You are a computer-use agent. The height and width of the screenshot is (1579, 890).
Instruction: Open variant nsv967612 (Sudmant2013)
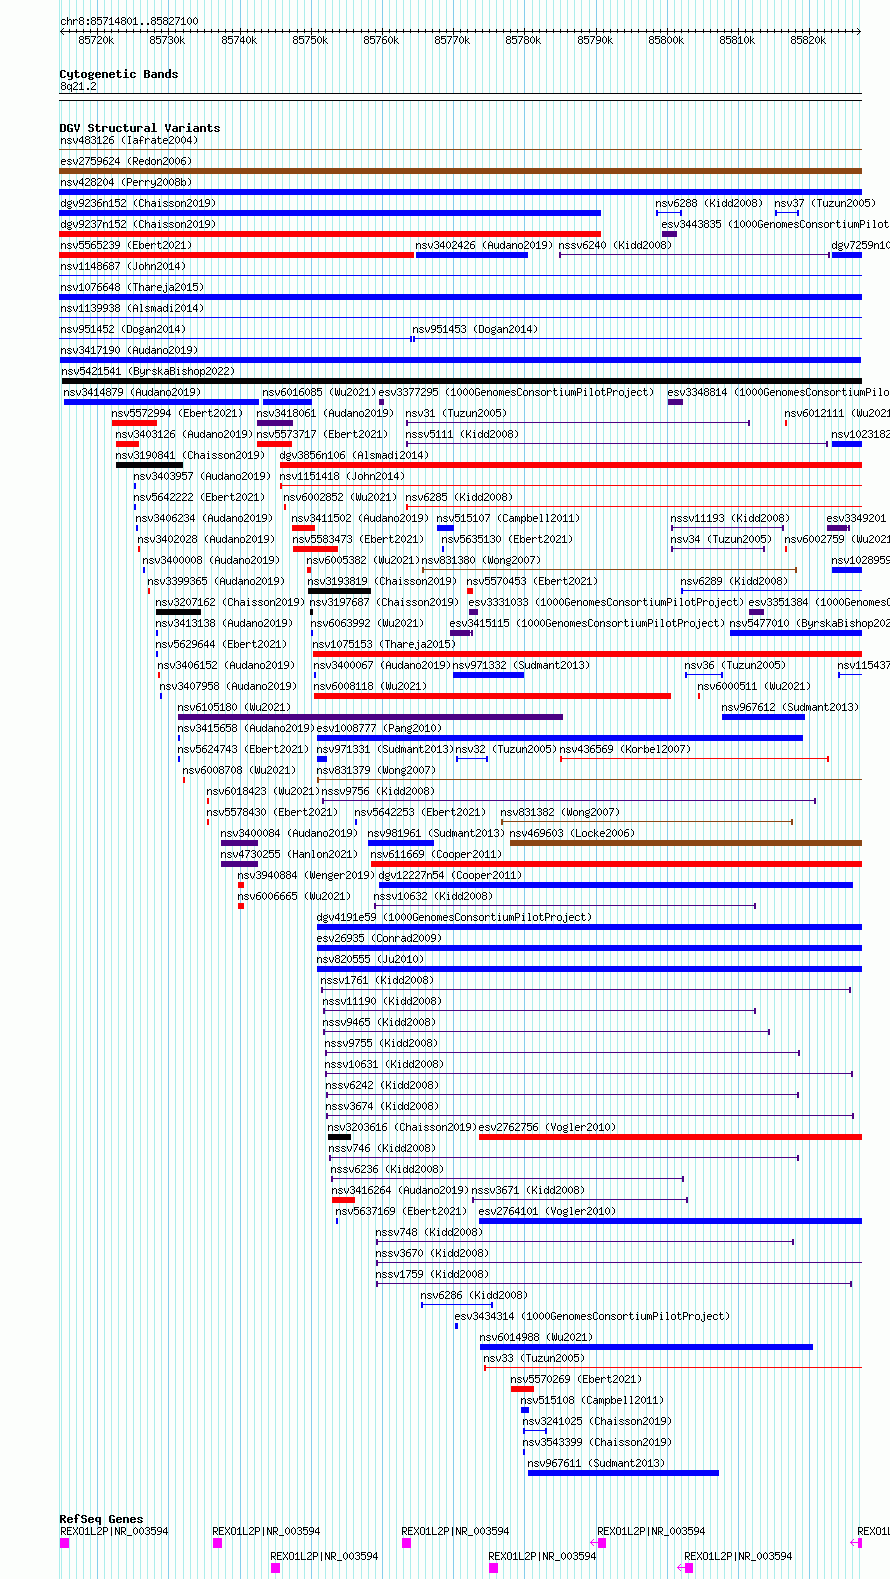[790, 707]
